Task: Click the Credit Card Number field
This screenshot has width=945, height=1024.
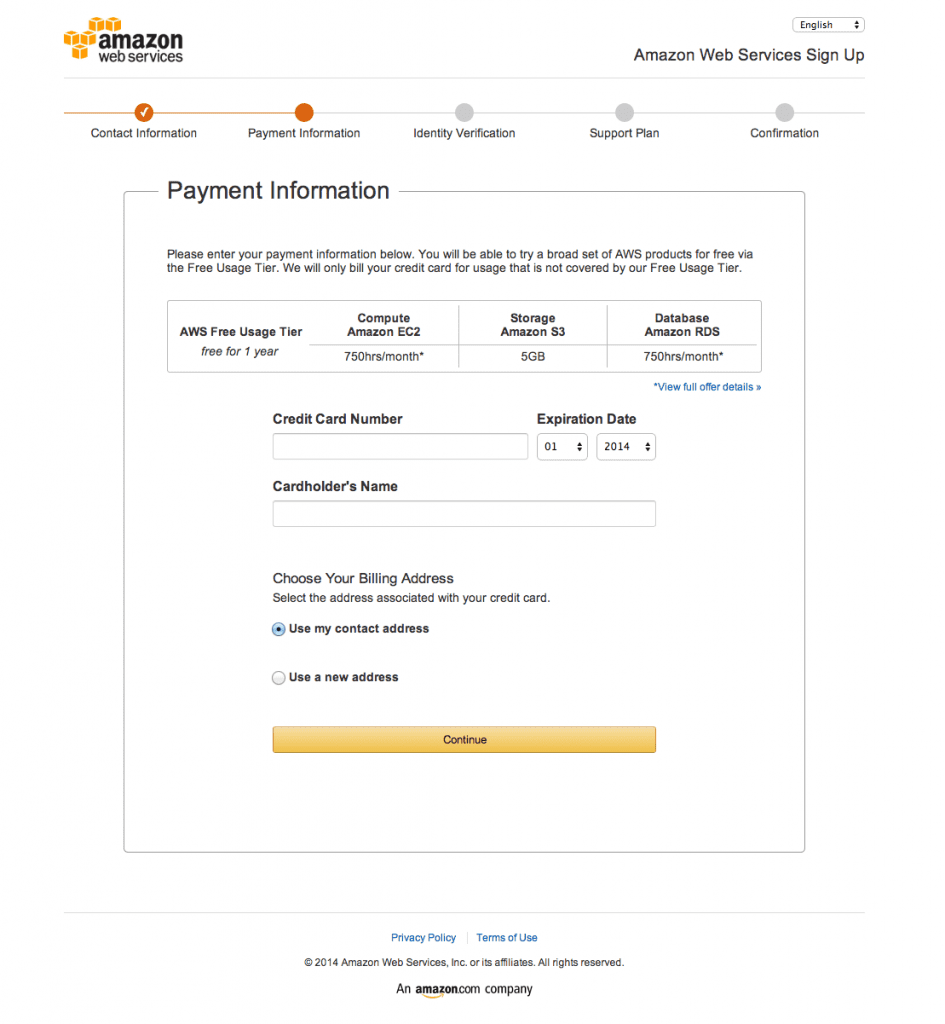Action: click(400, 446)
